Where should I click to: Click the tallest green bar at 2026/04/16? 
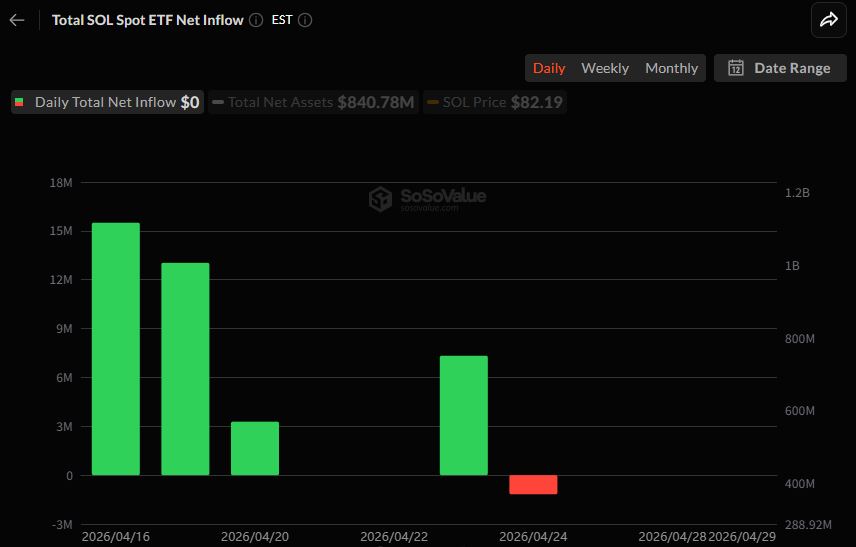coord(116,348)
